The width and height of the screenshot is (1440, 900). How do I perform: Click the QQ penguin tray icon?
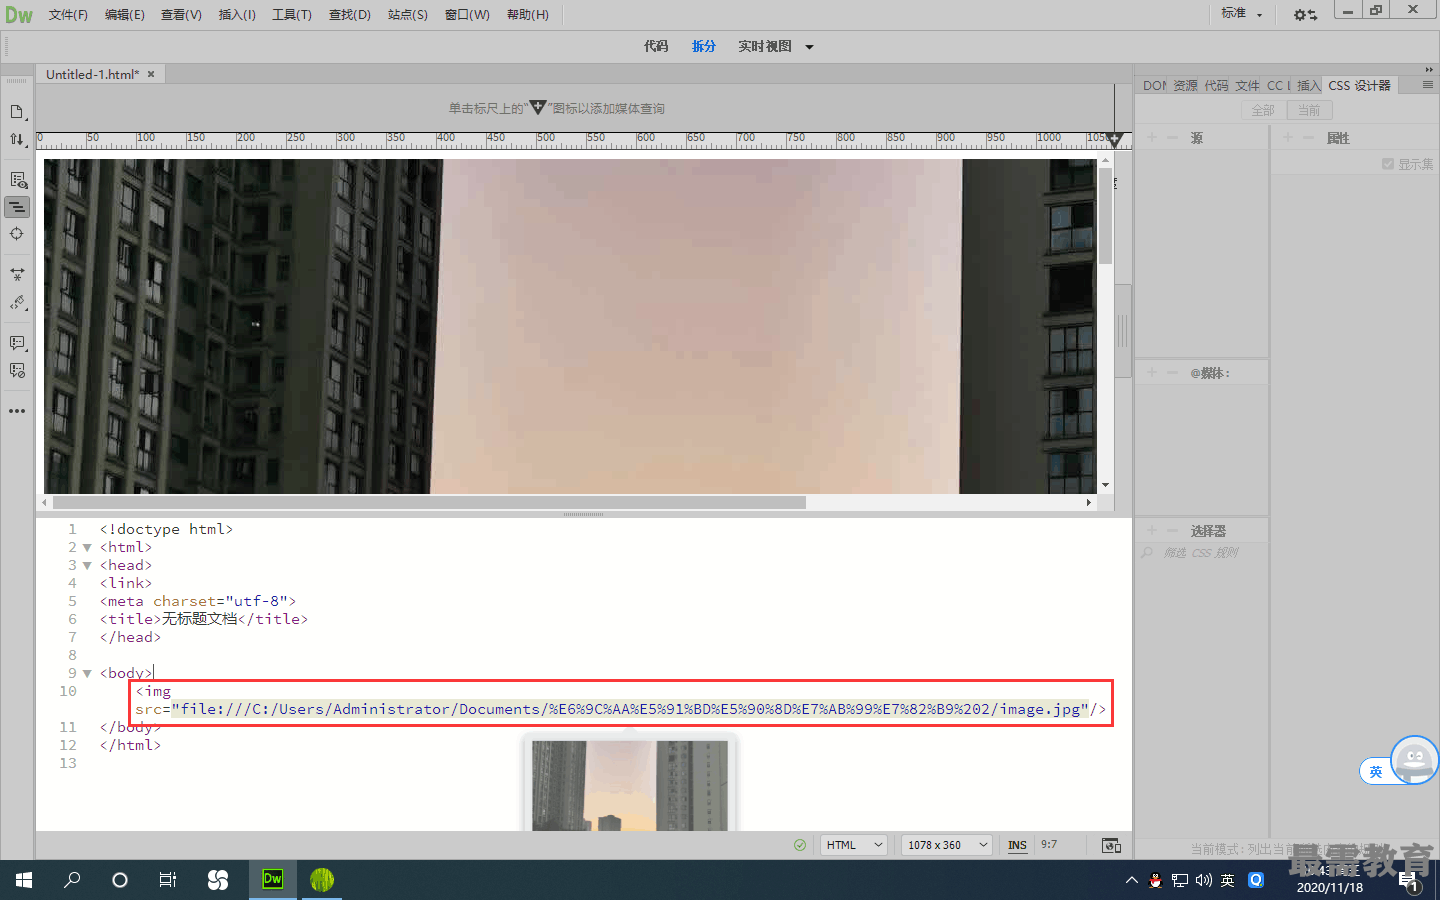(x=1155, y=880)
